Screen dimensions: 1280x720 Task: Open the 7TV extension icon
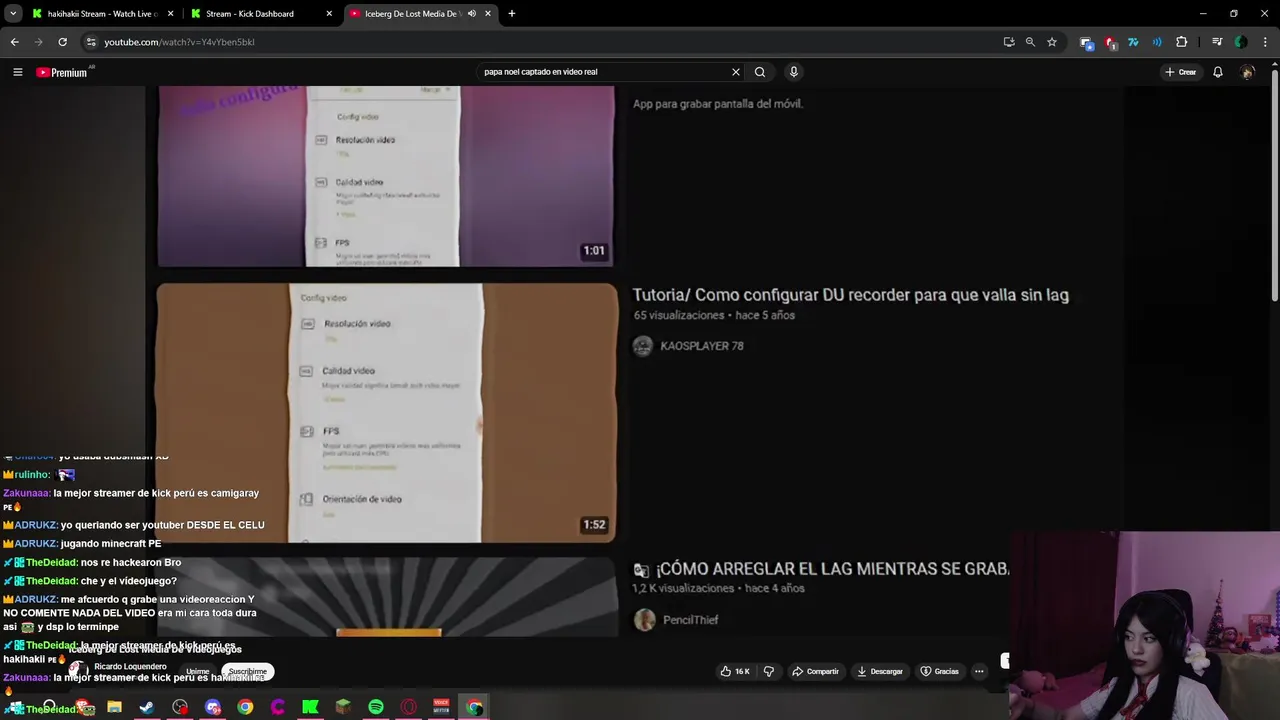[x=1133, y=42]
